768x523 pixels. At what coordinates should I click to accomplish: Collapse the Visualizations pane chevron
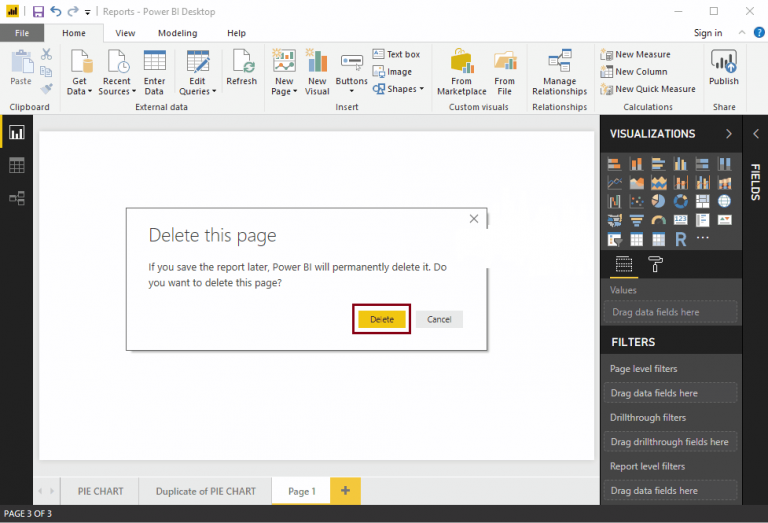point(728,134)
